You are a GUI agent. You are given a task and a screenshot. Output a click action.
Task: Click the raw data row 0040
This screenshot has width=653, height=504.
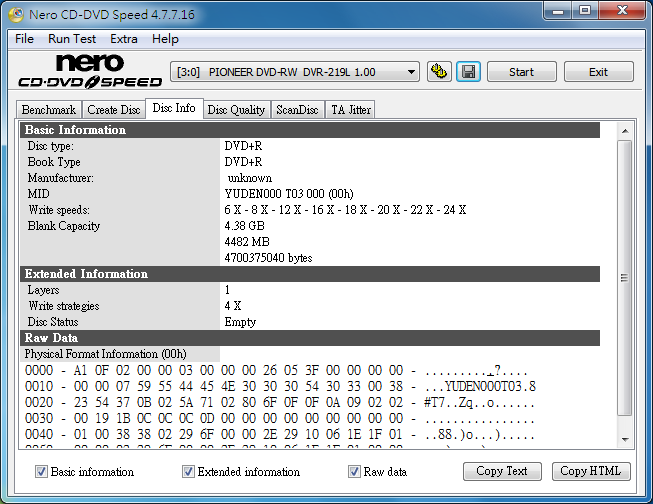[x=280, y=434]
